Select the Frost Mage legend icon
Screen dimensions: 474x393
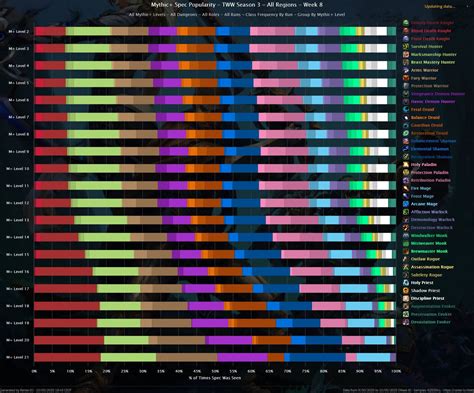click(x=406, y=196)
